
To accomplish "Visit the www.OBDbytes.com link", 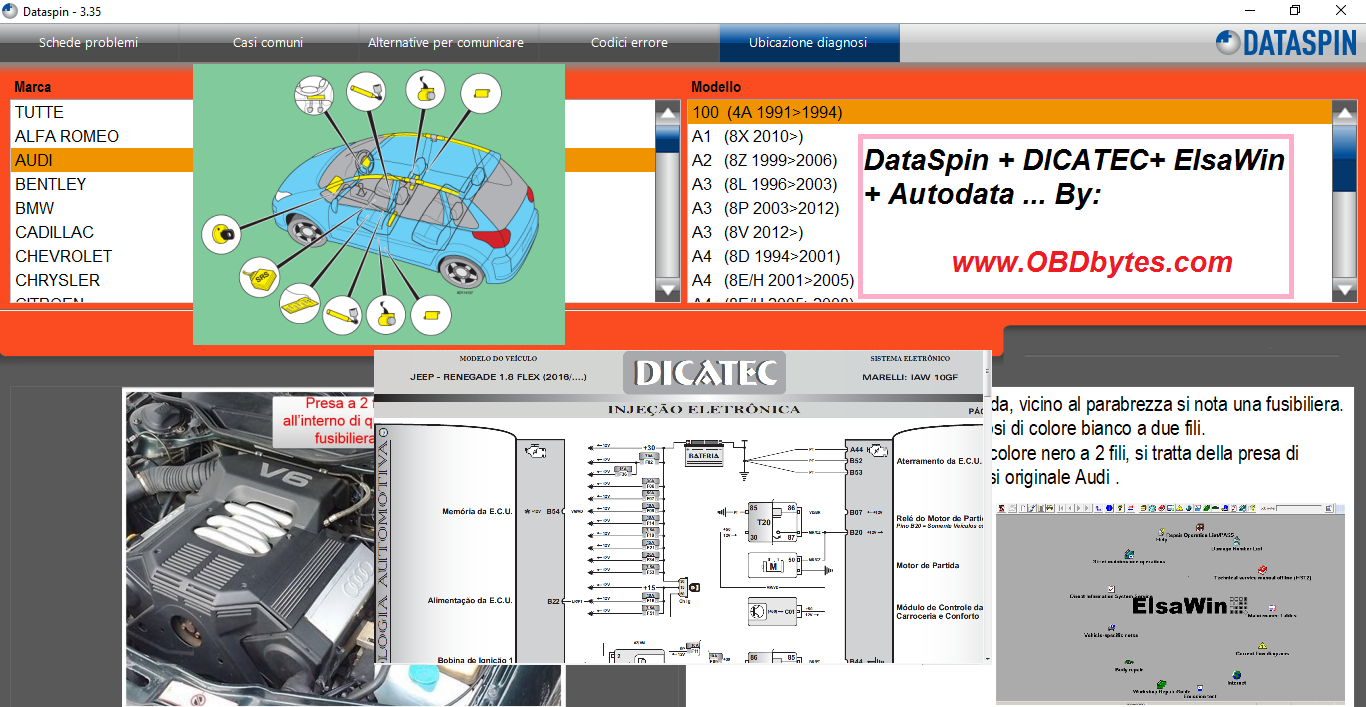I will pyautogui.click(x=1092, y=262).
